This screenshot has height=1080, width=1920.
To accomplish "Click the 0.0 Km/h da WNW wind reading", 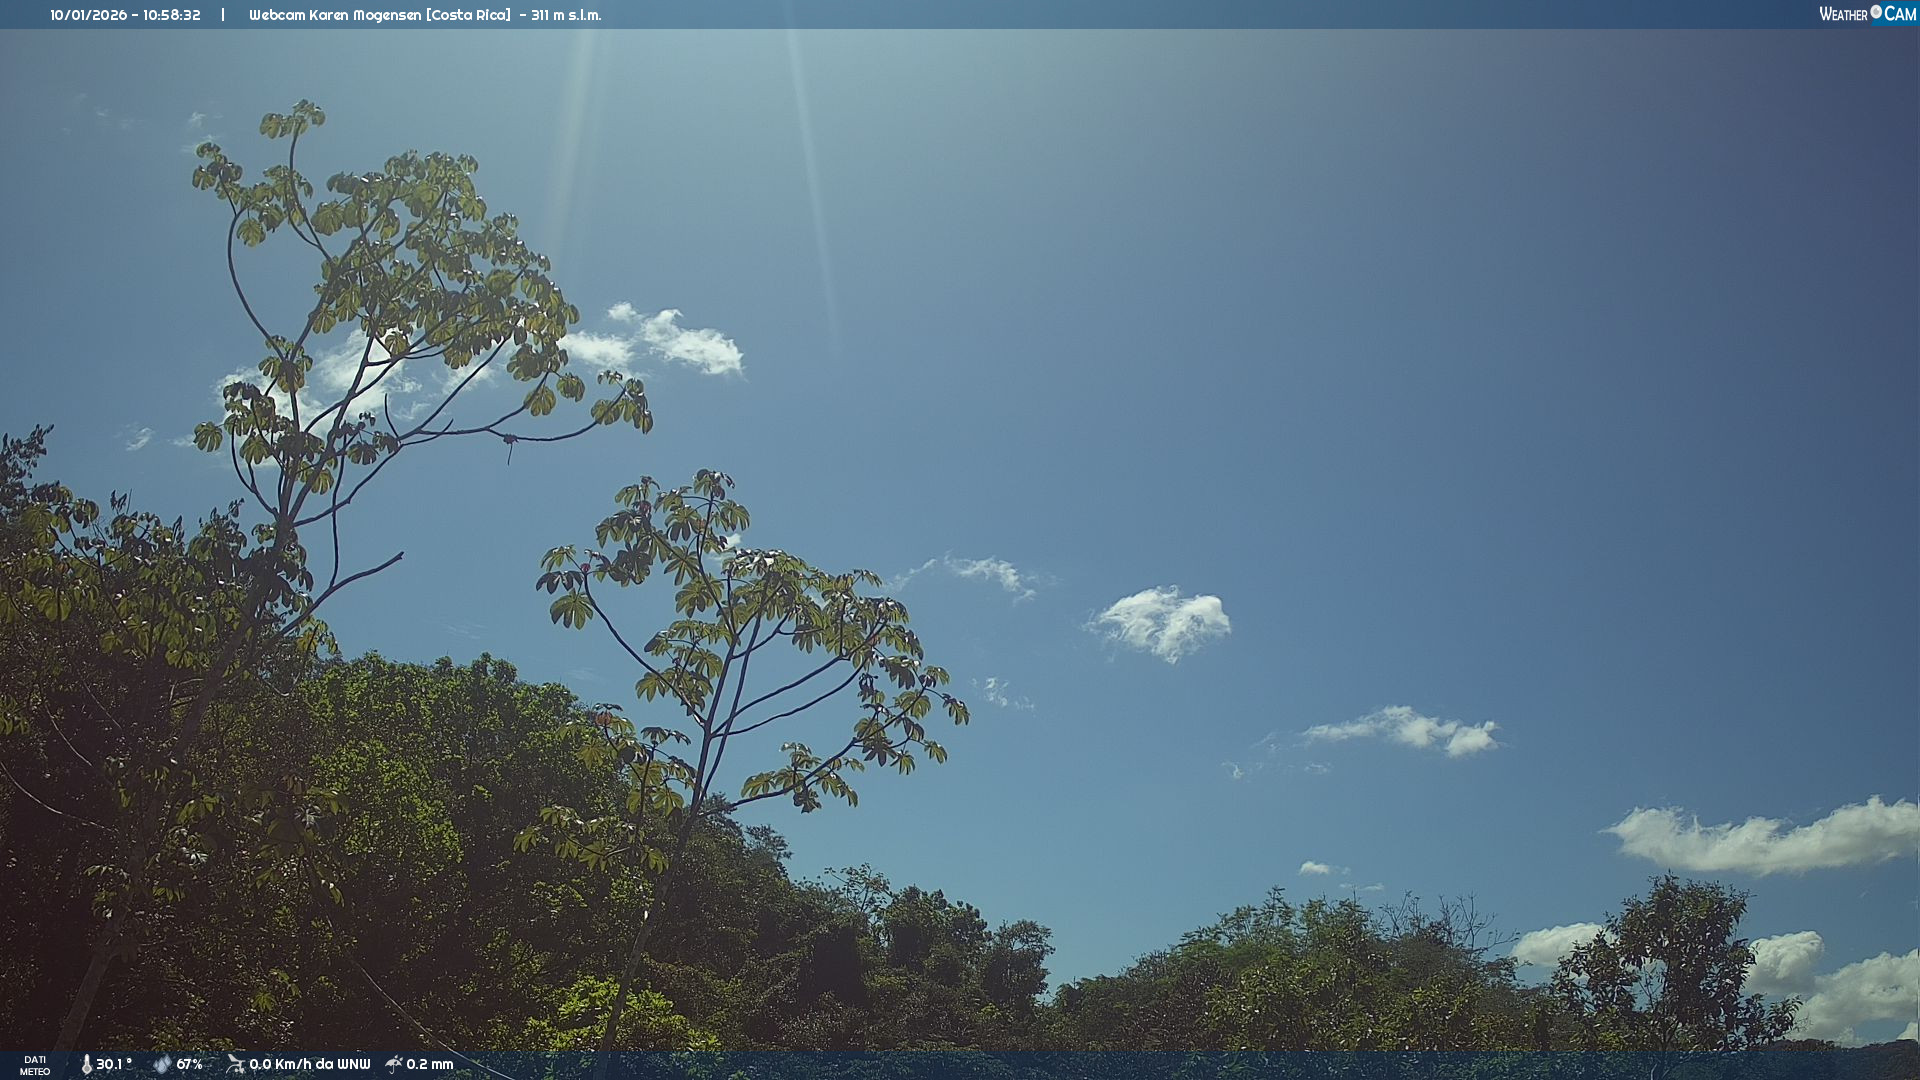I will (x=309, y=1064).
